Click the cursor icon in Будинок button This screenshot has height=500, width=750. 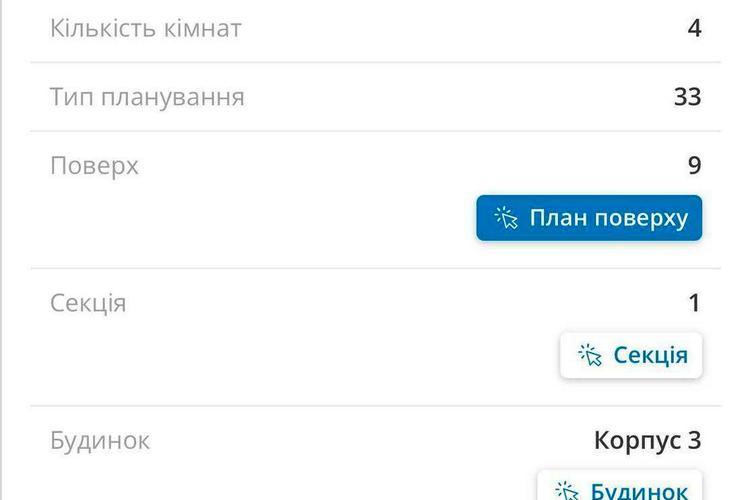[x=567, y=491]
